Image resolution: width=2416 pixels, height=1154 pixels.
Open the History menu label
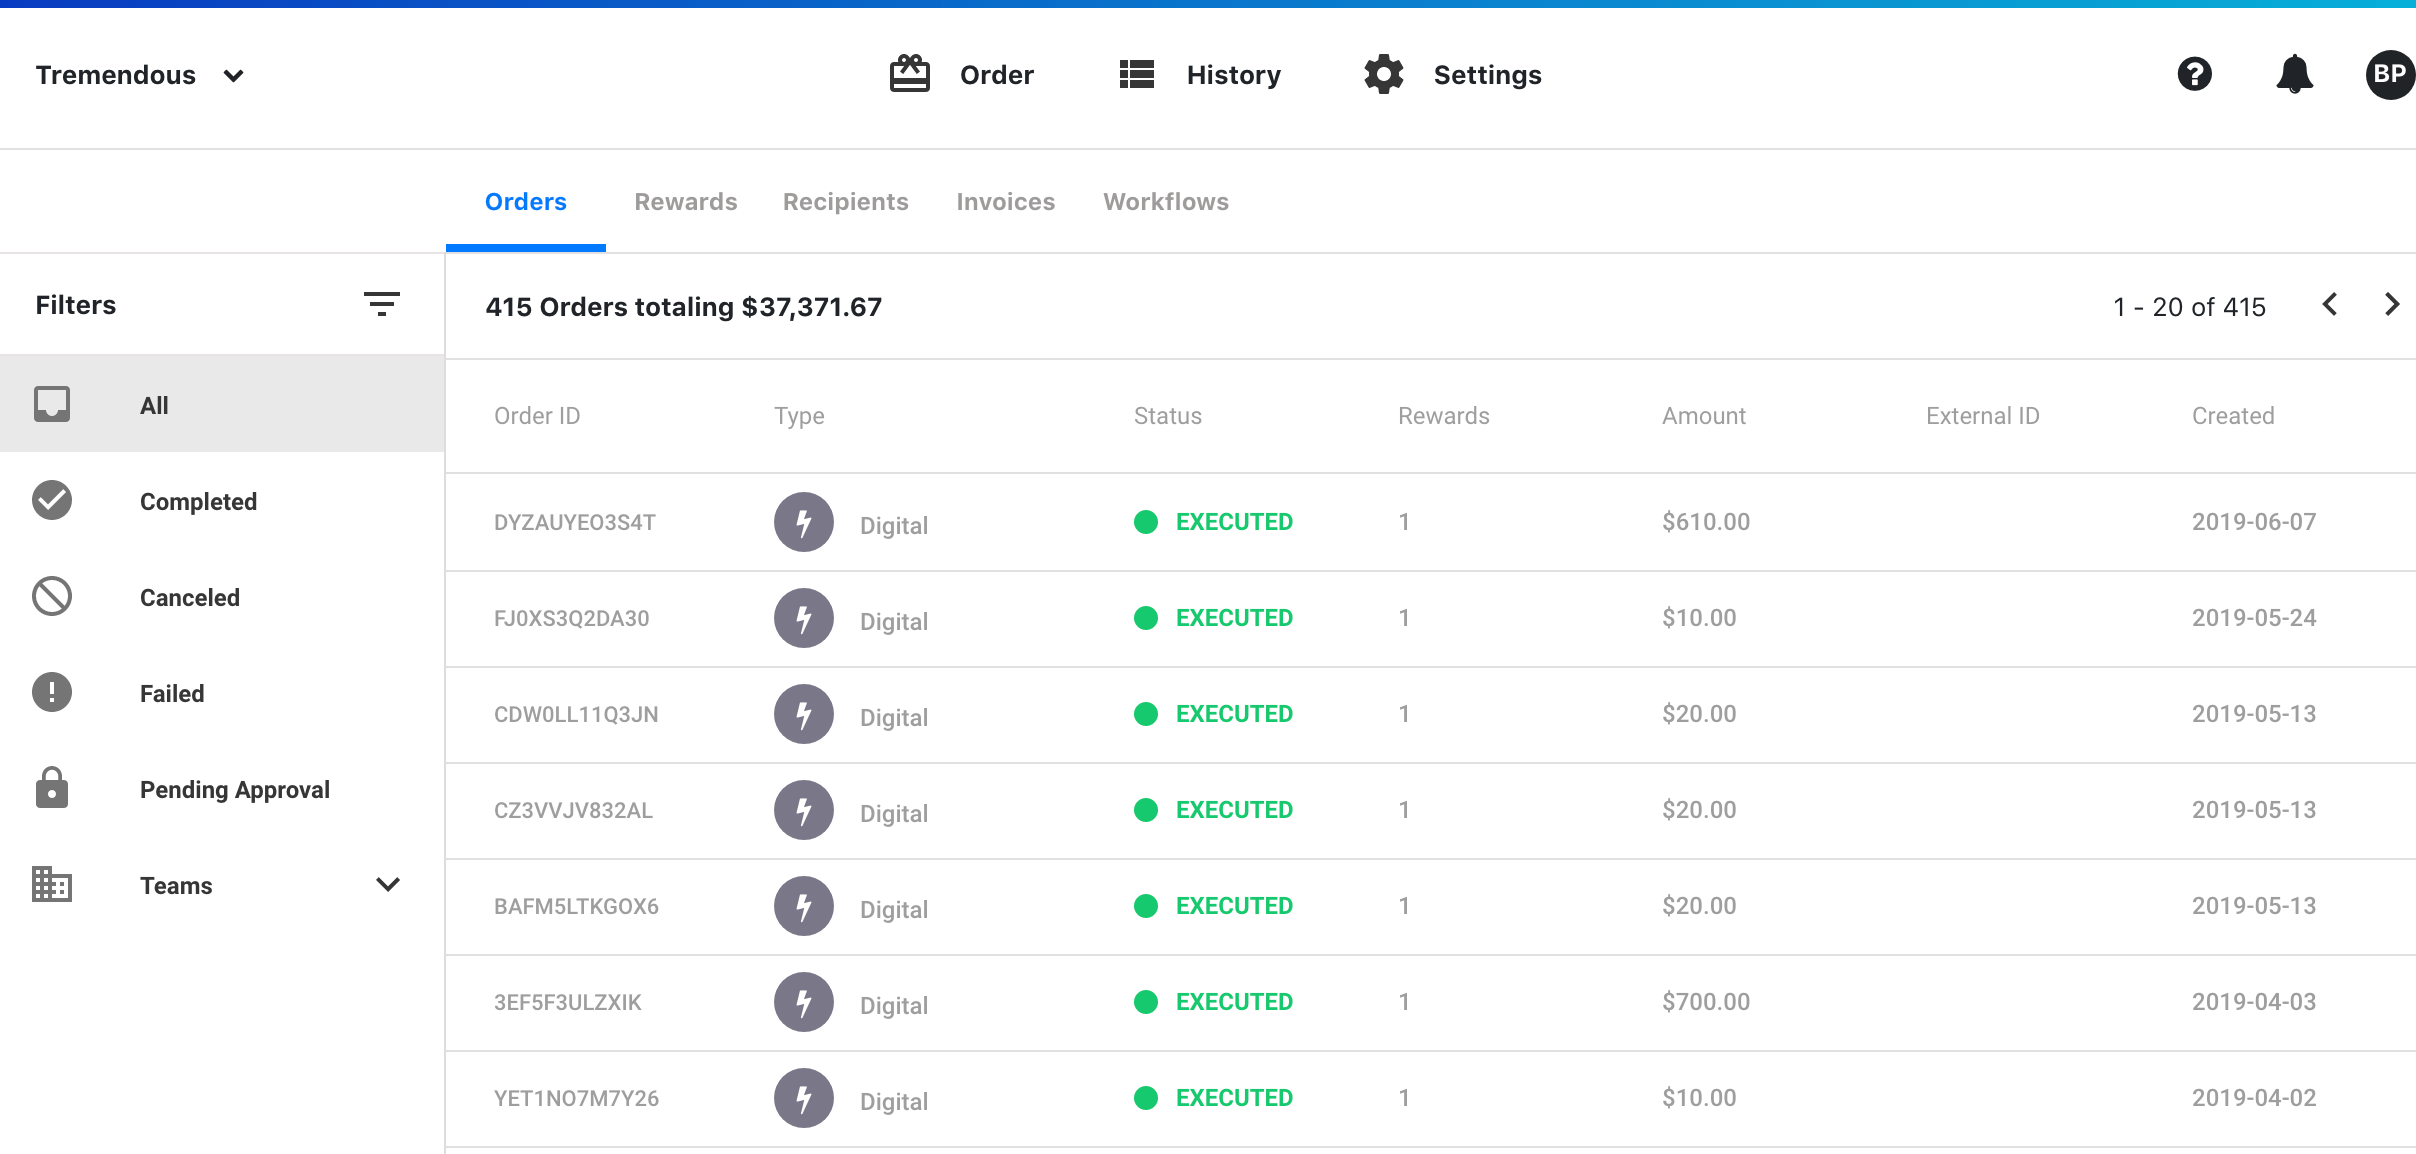coord(1234,75)
